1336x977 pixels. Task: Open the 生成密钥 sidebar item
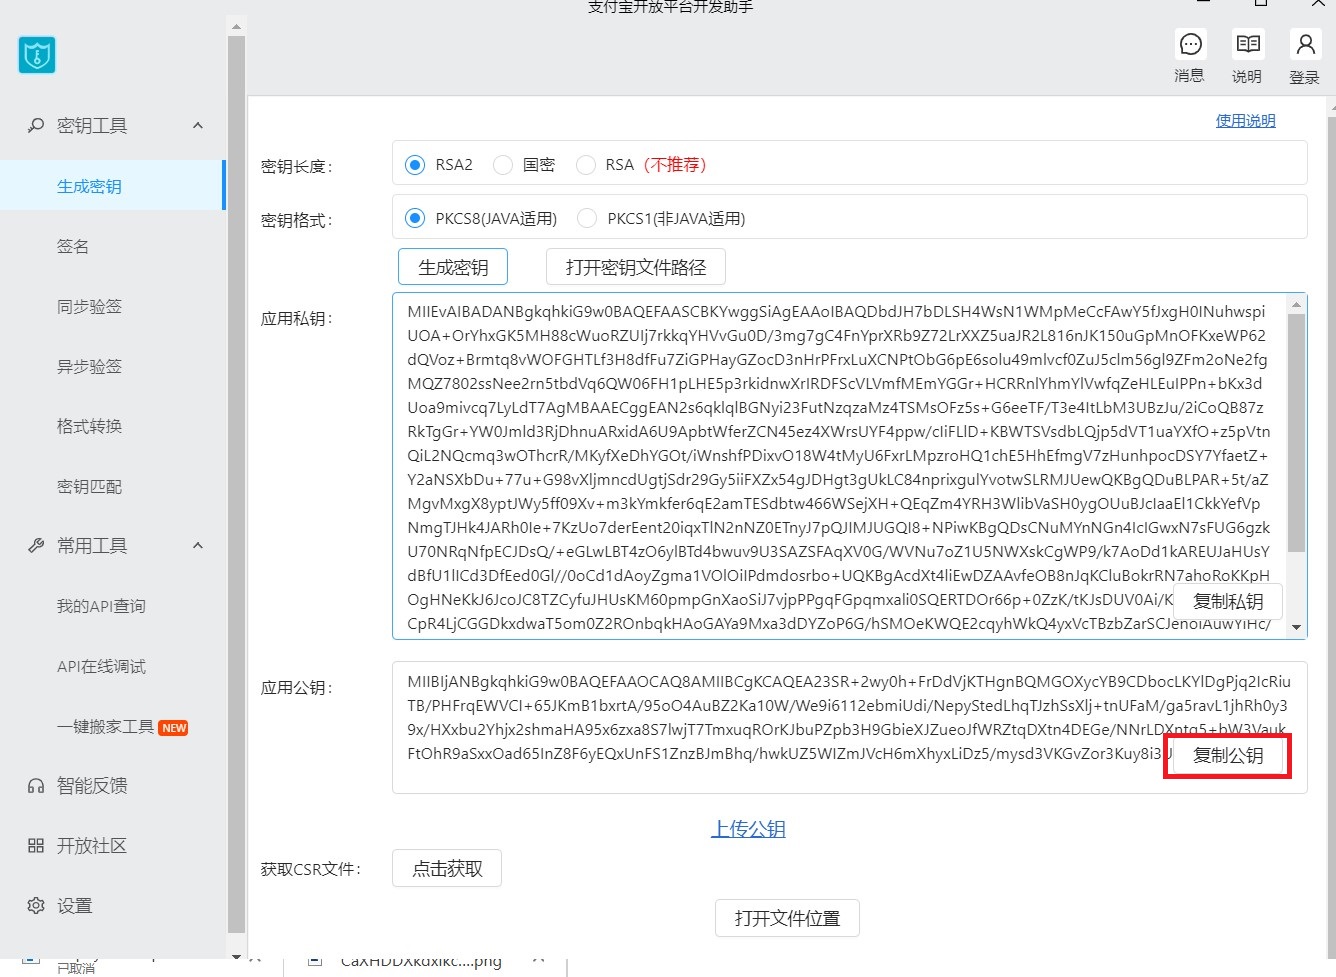[112, 186]
